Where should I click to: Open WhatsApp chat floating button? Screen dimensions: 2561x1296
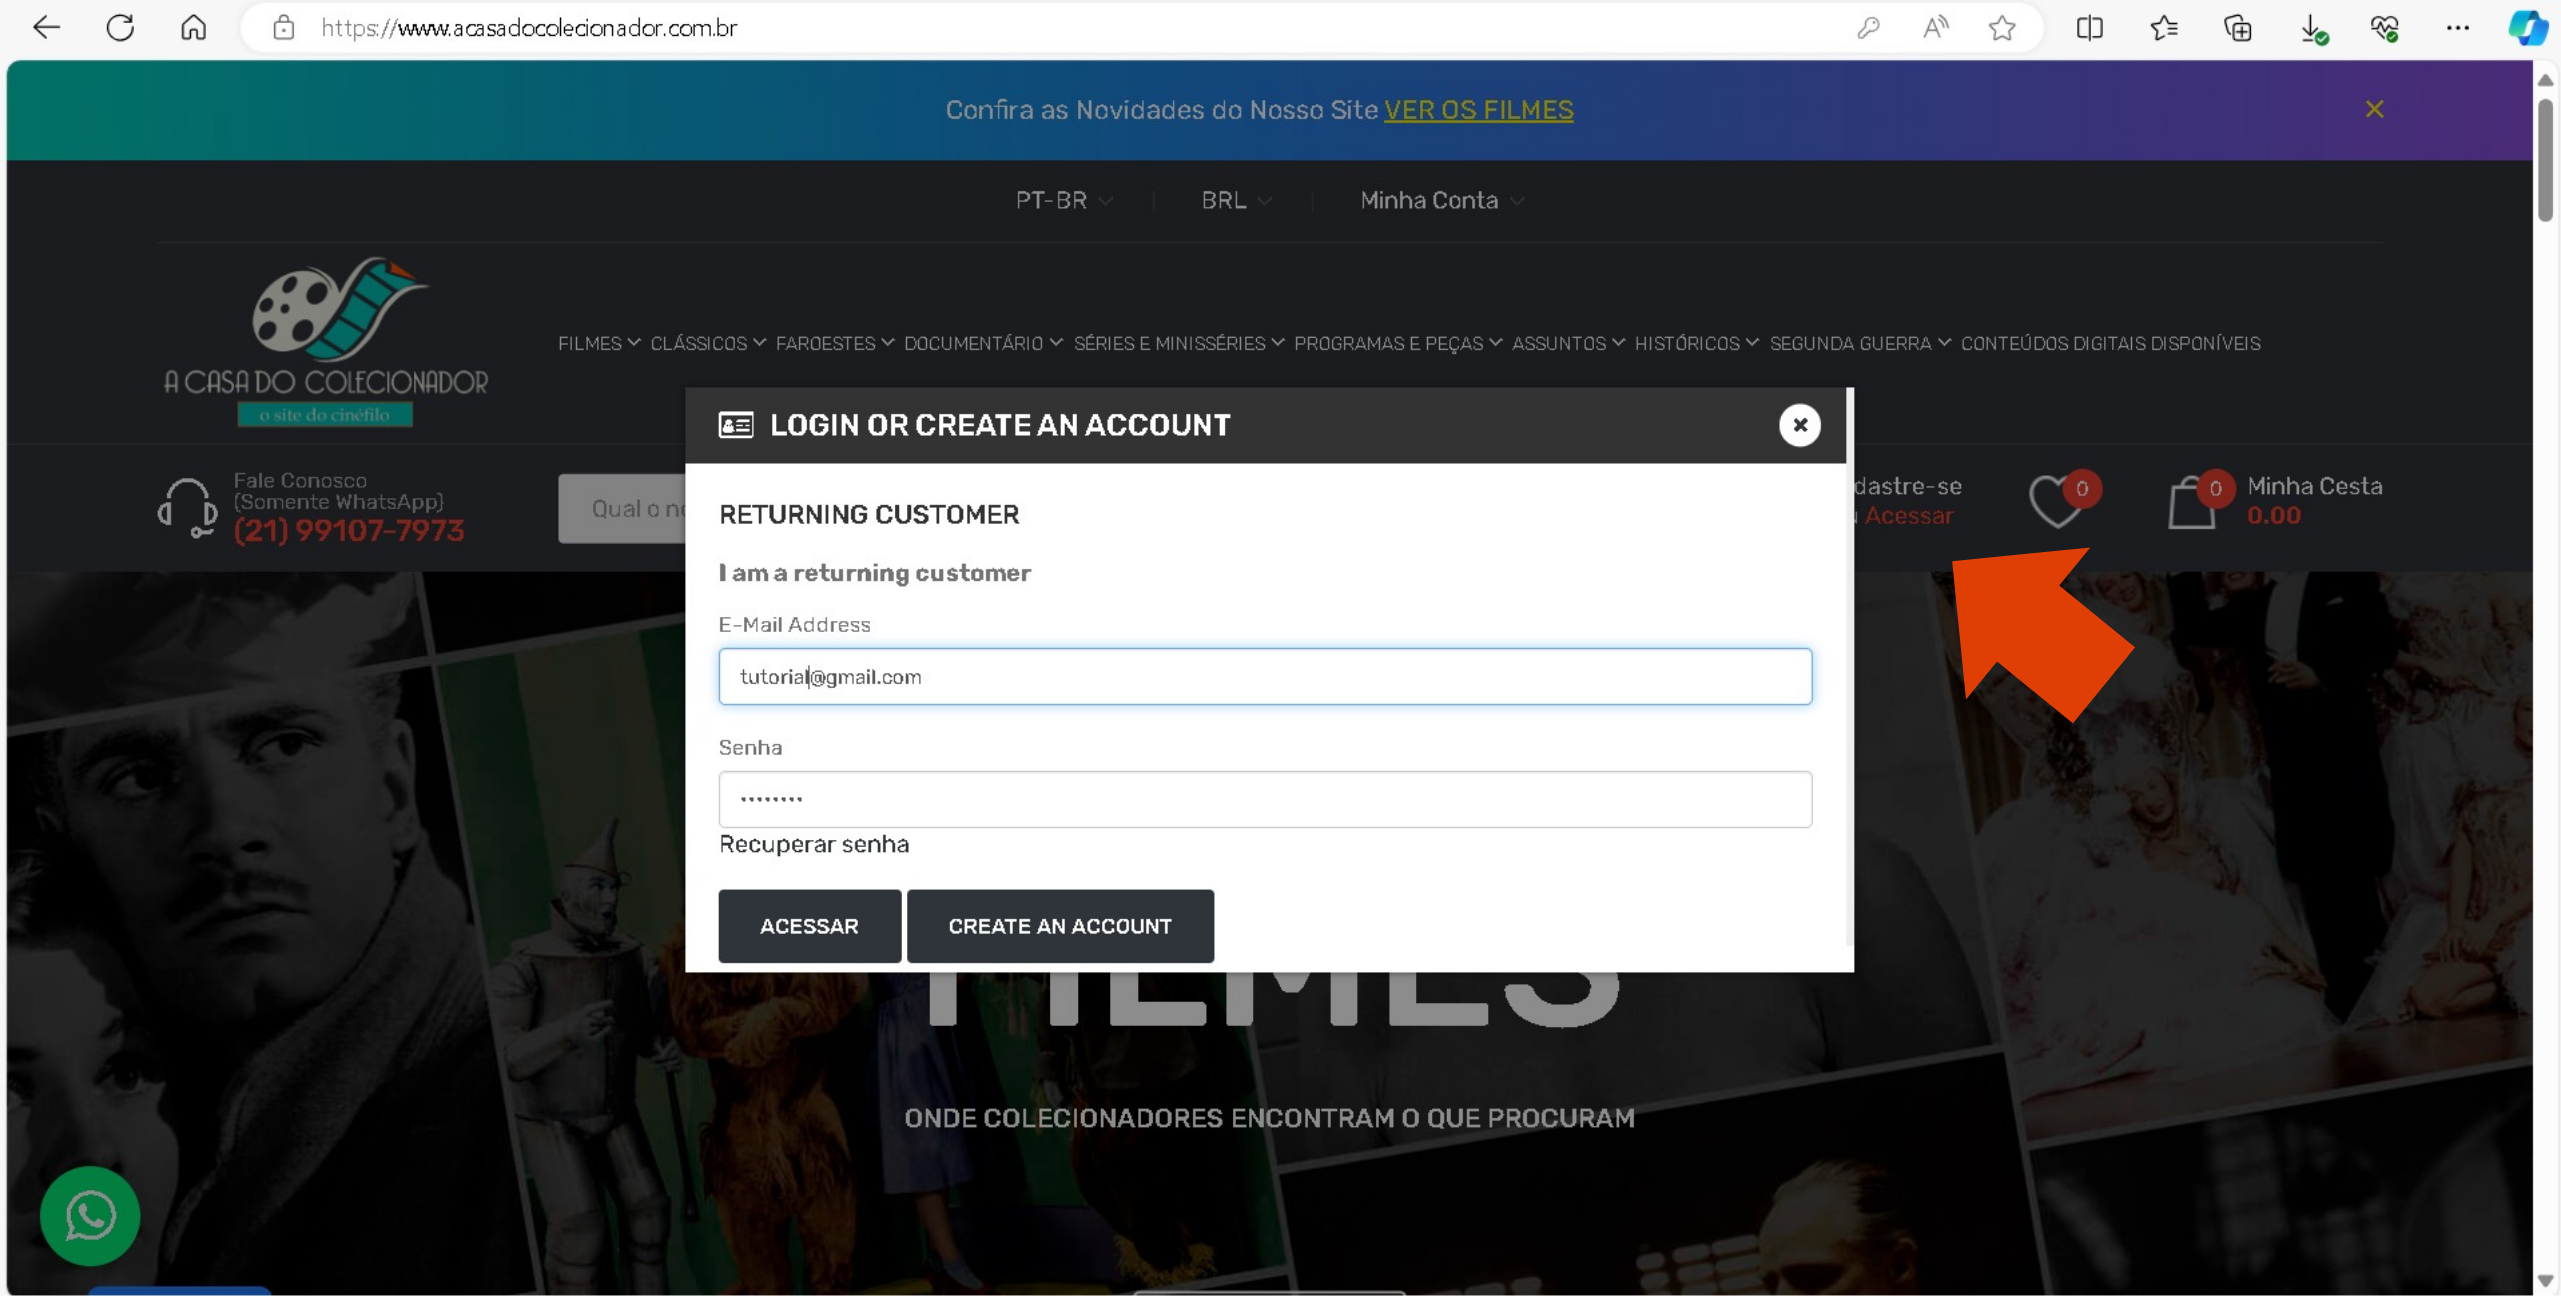coord(90,1216)
